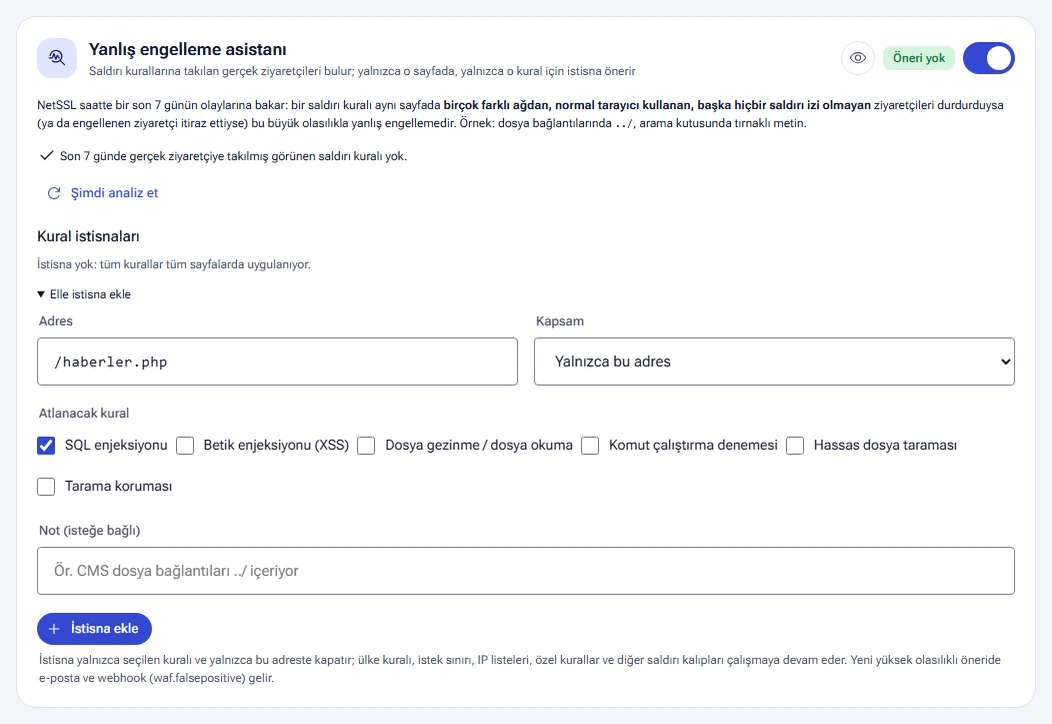Click the 'Son 7 günde gerçek ziyaretçiye' message
Screen dimensions: 1052x724
tap(233, 156)
